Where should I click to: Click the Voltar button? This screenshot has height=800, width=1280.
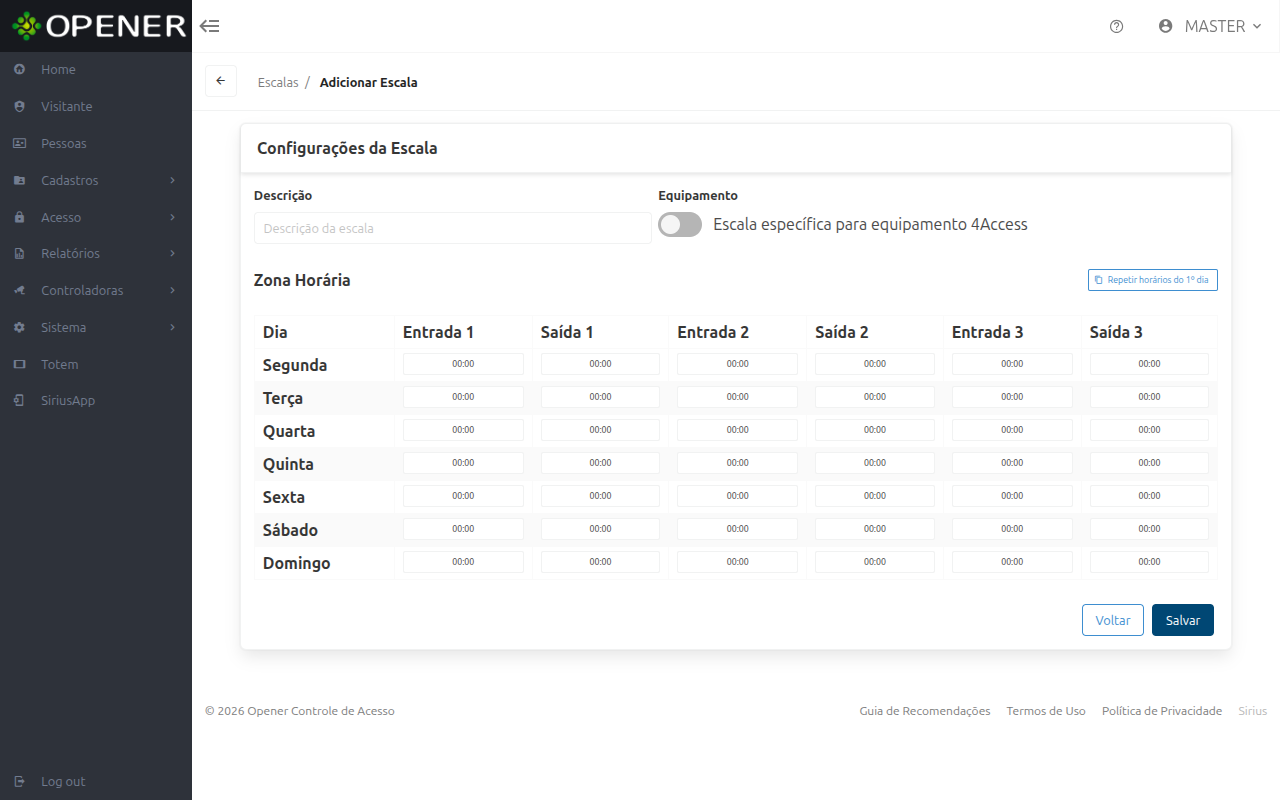click(1113, 620)
